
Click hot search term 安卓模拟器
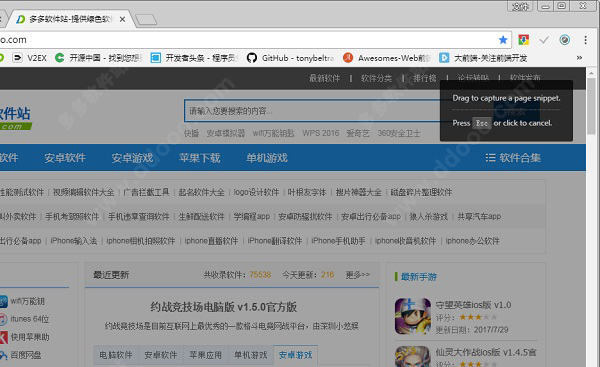pyautogui.click(x=226, y=133)
